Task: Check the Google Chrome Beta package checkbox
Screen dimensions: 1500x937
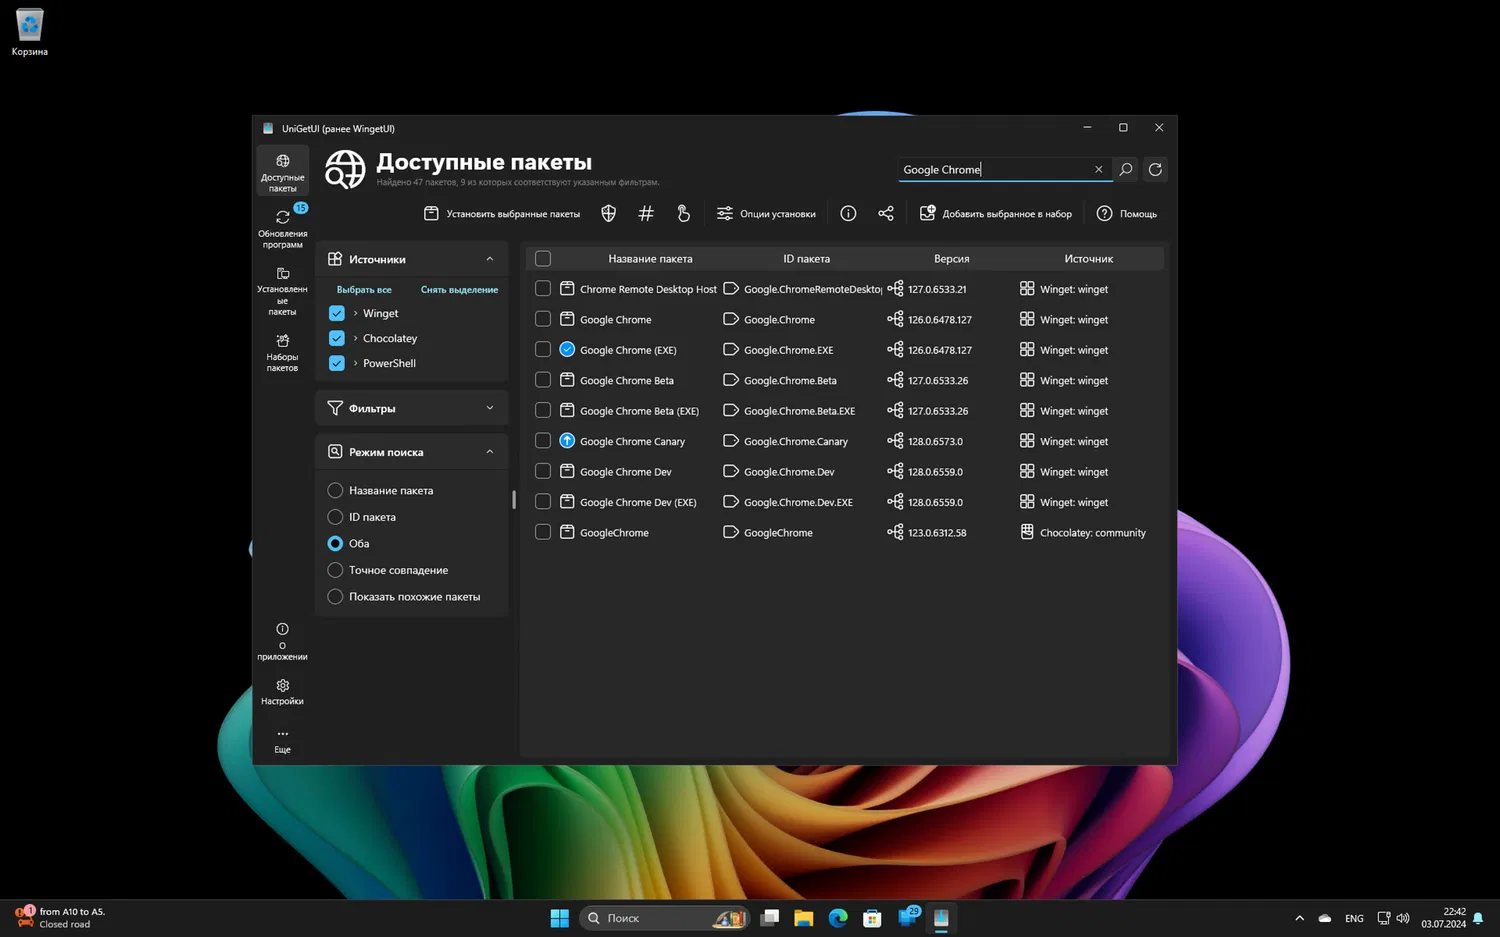Action: coord(543,380)
